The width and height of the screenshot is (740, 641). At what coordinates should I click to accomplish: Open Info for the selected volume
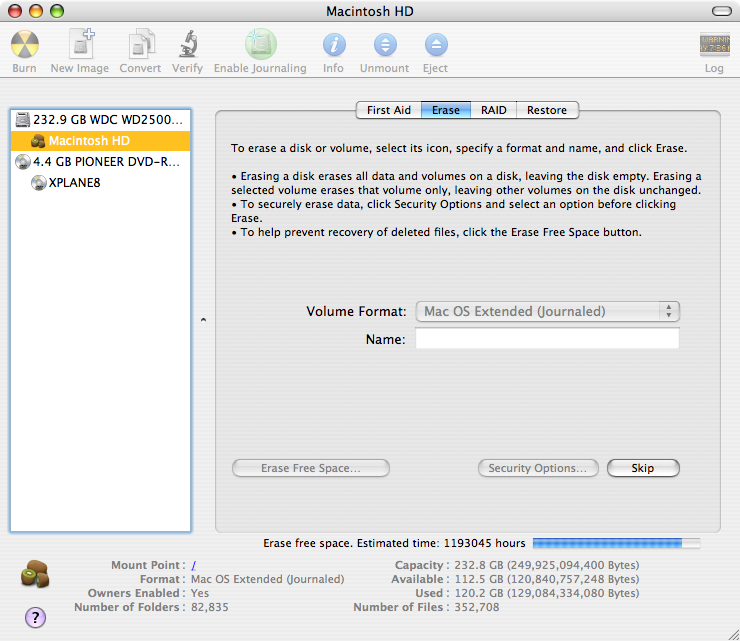pyautogui.click(x=334, y=45)
